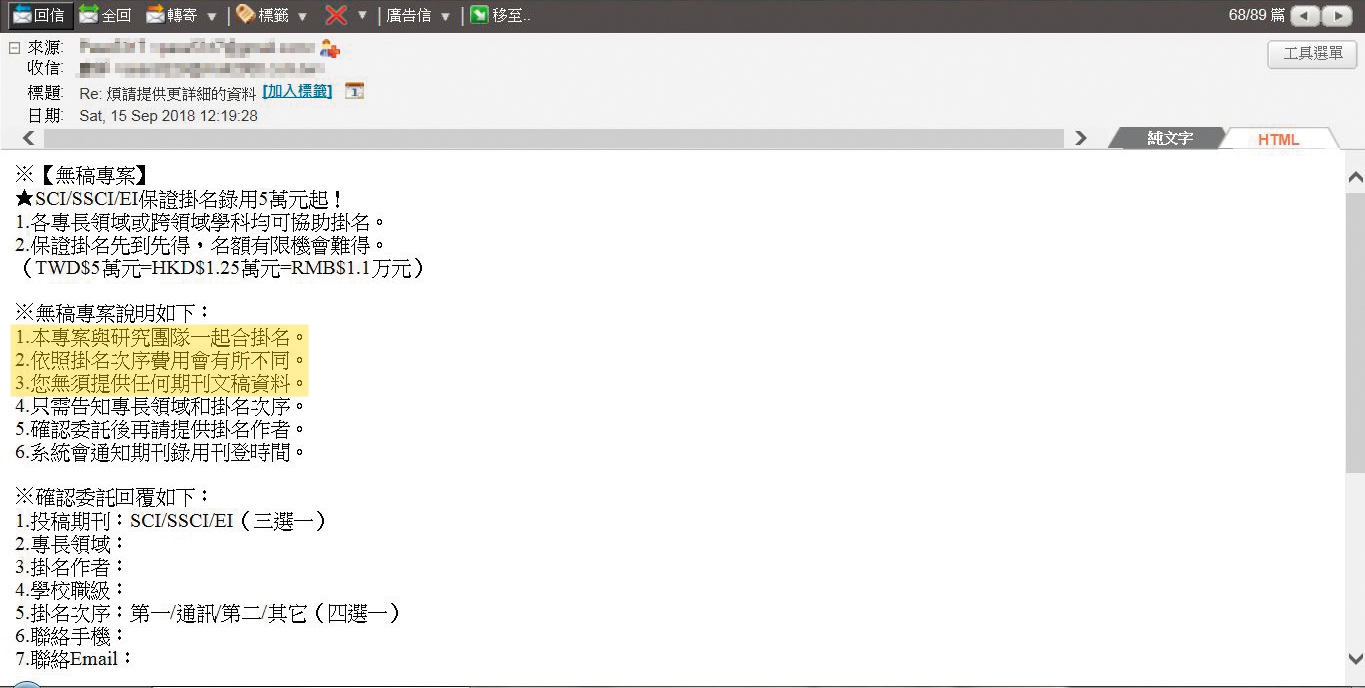
Task: Open the 工具選單 tools menu
Action: coord(1312,54)
